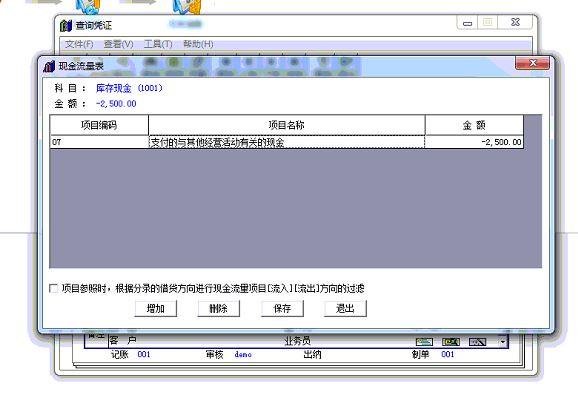Click the 出纳 label in voucher footer
This screenshot has width=578, height=416.
click(312, 354)
